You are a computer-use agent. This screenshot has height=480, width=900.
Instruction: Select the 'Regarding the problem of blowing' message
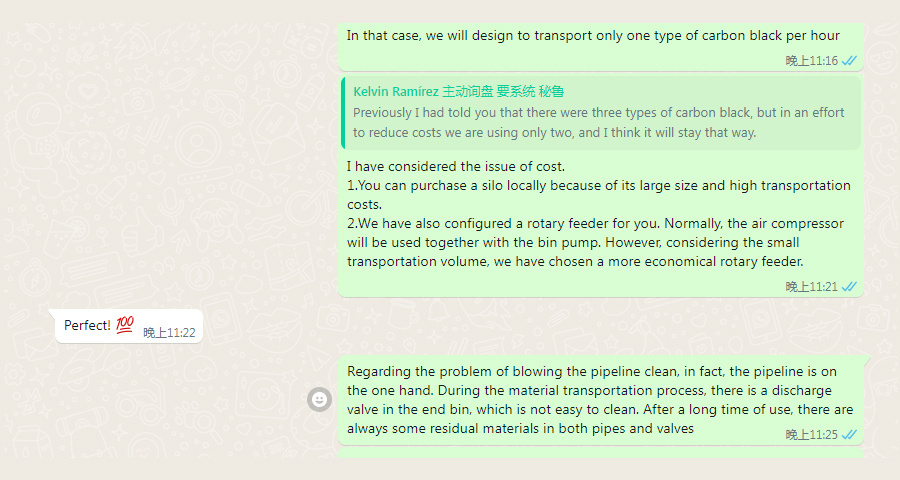pyautogui.click(x=600, y=400)
